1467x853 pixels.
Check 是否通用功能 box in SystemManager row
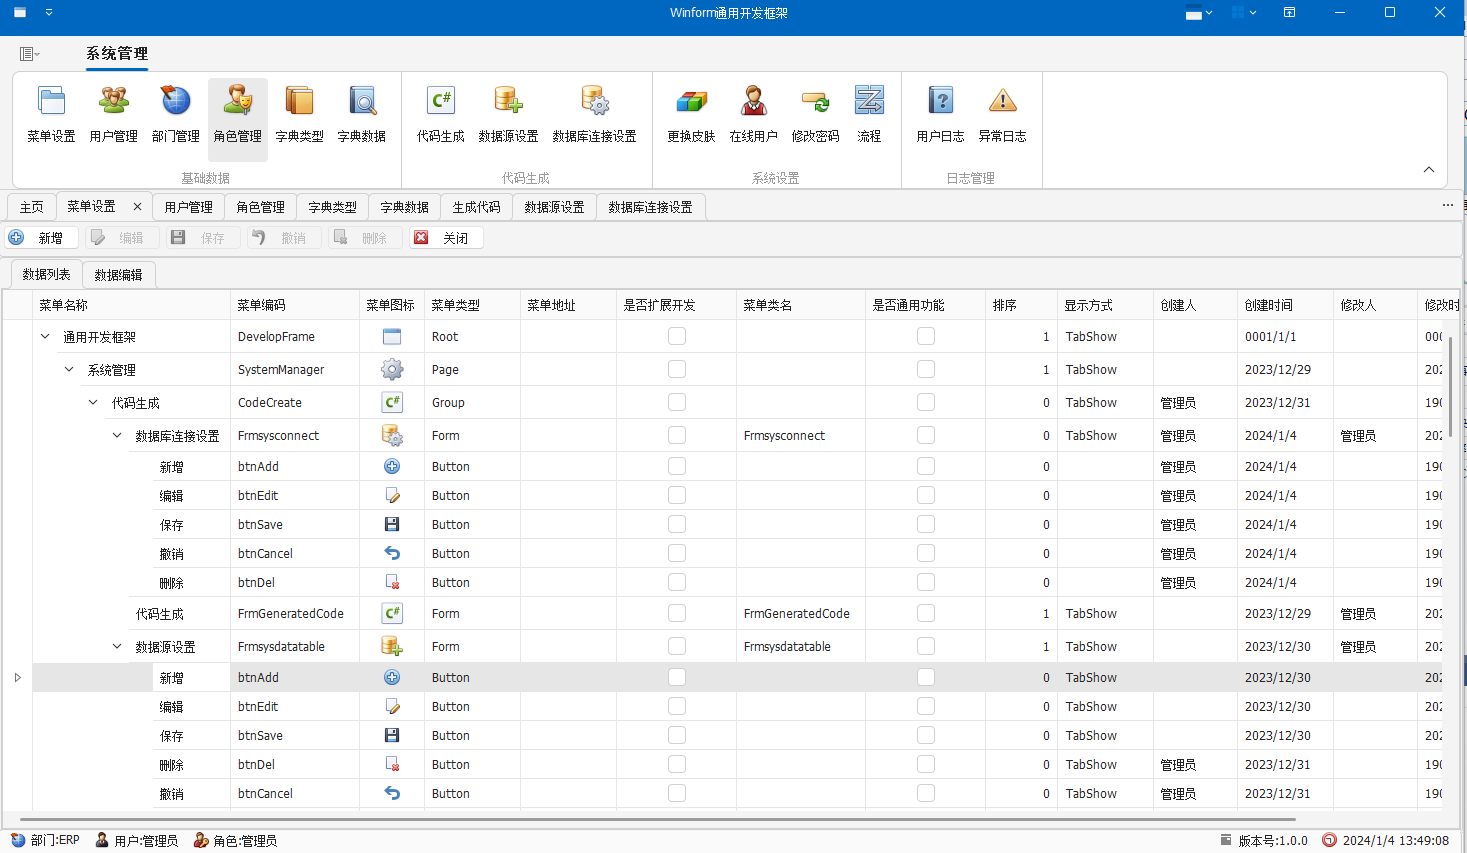click(926, 369)
